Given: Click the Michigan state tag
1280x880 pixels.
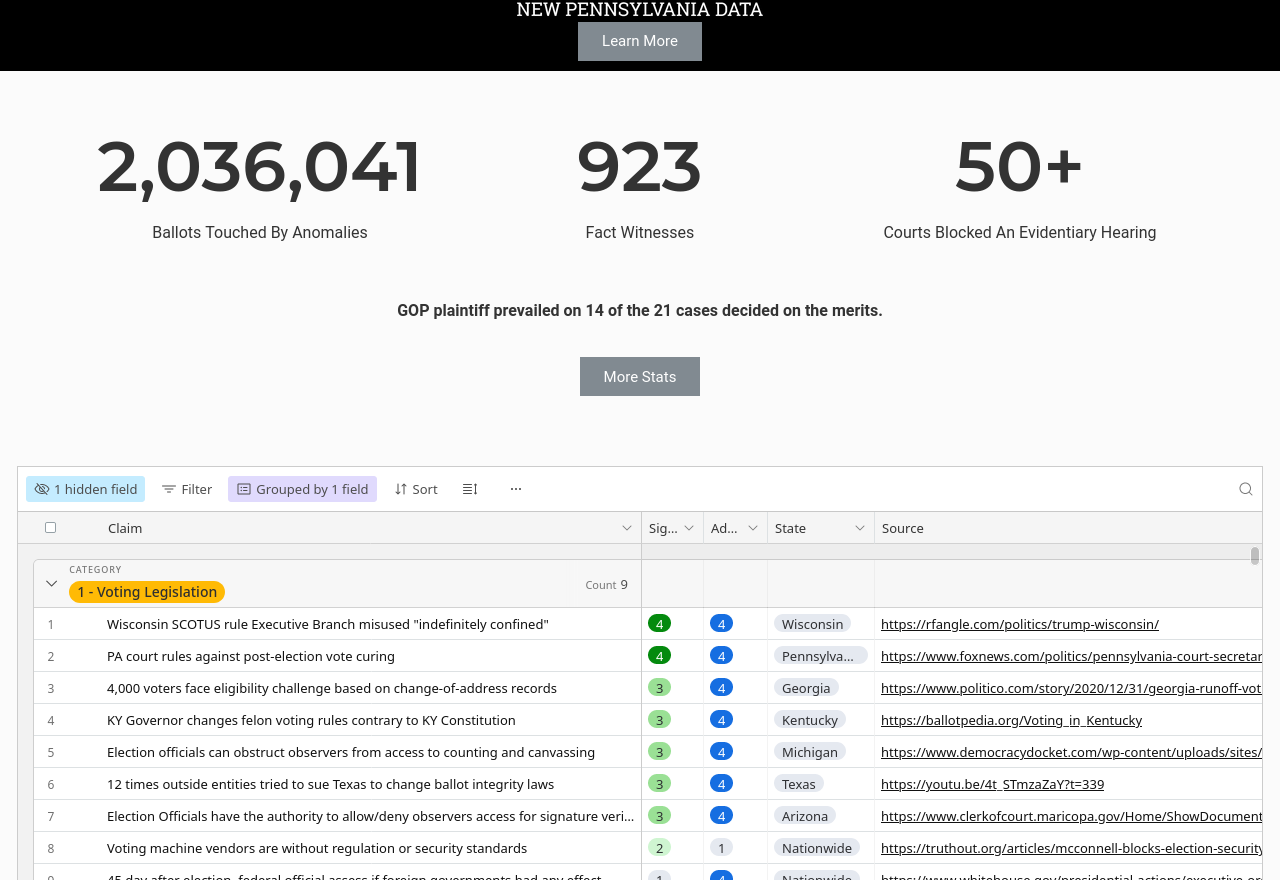Looking at the screenshot, I should pyautogui.click(x=810, y=752).
